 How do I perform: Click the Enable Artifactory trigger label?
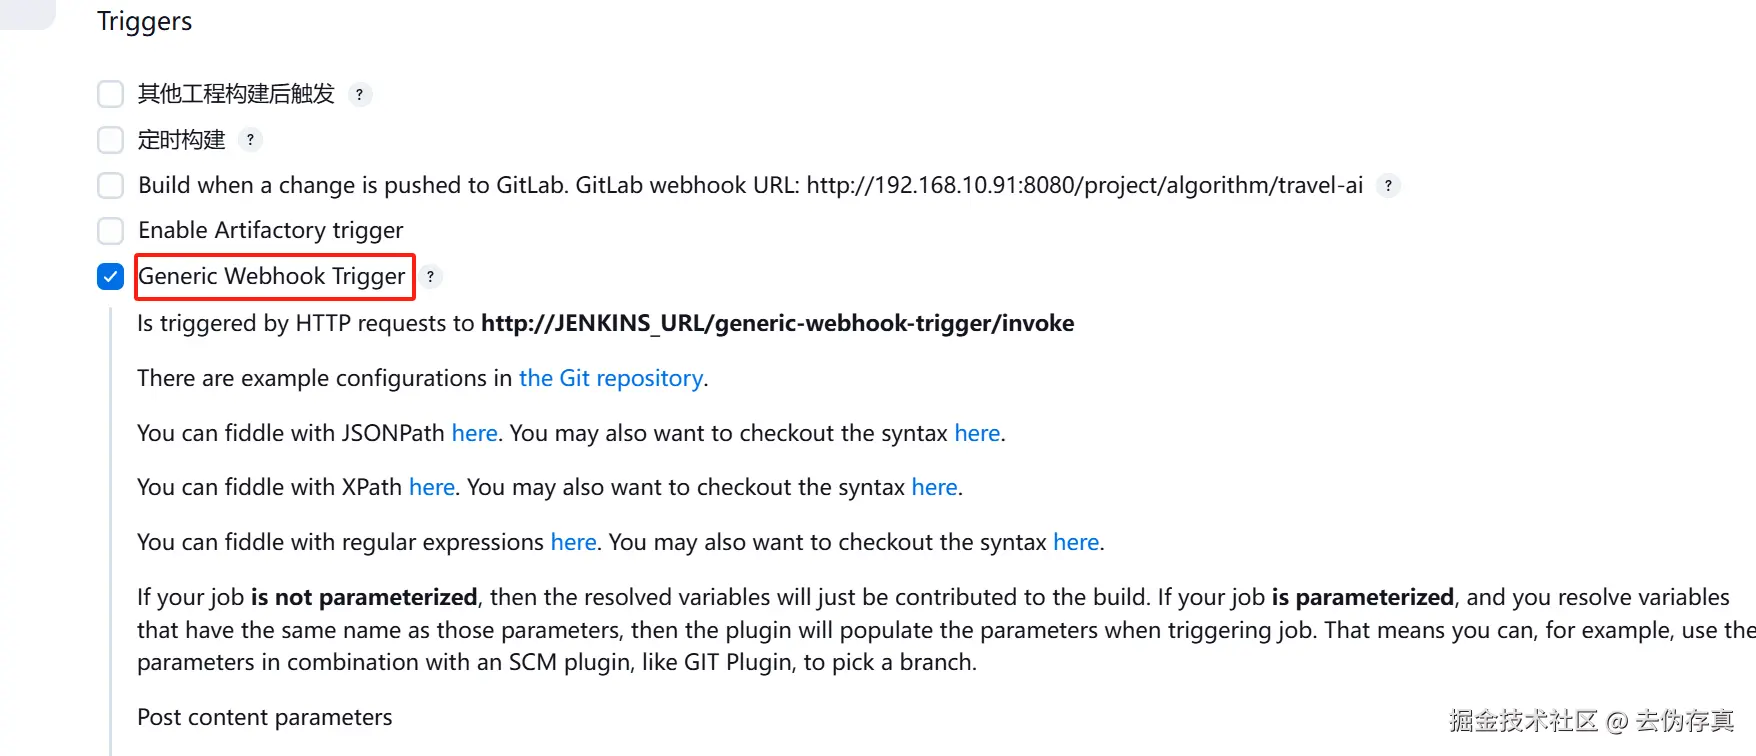[271, 231]
